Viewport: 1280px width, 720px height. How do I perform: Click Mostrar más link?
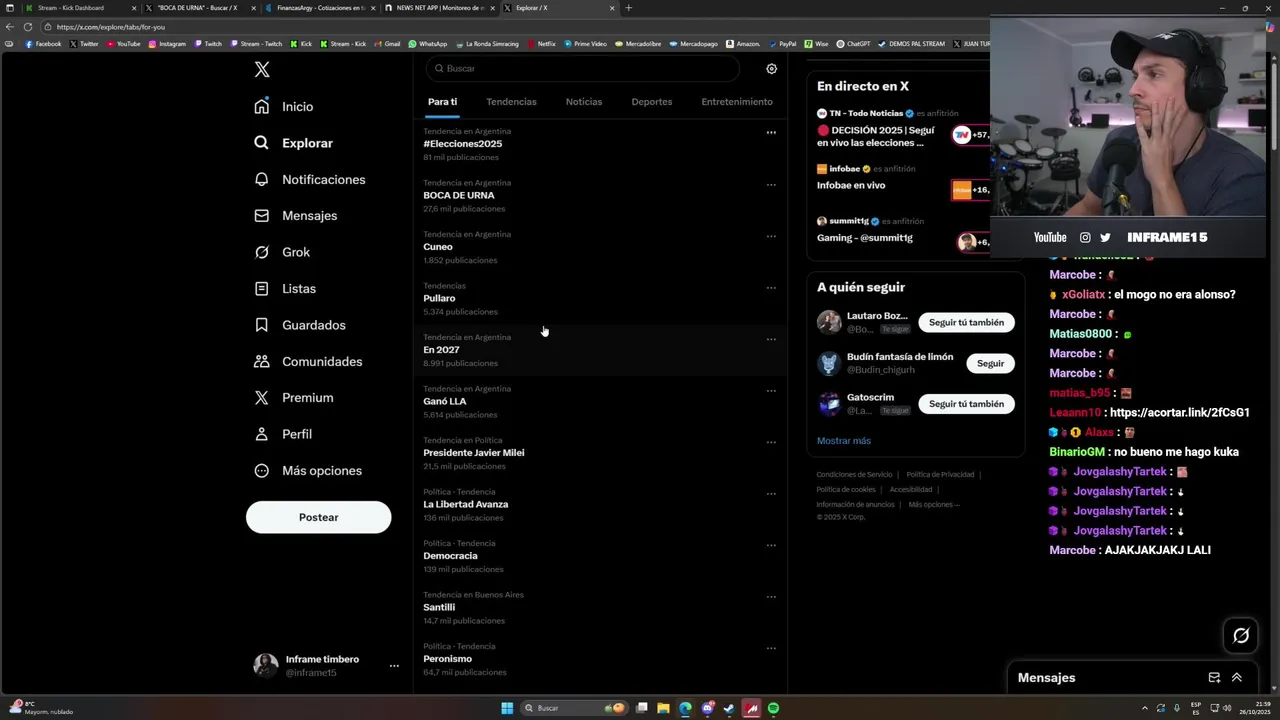844,441
